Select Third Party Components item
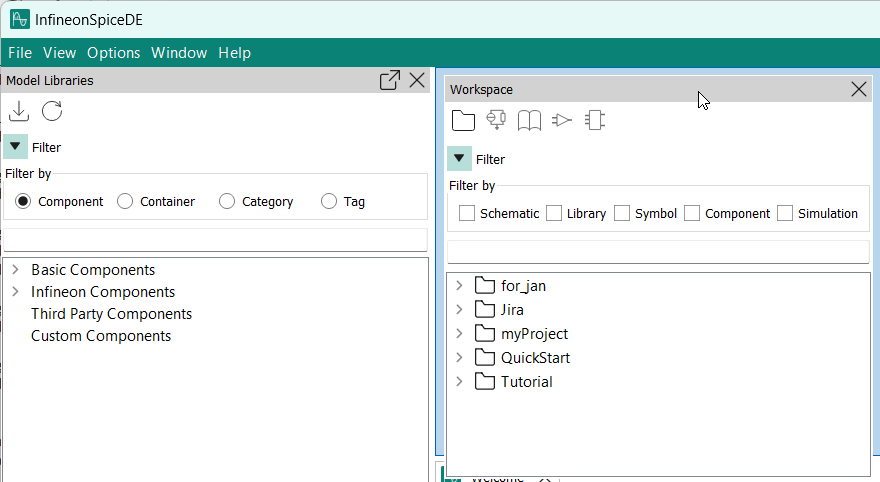 click(x=111, y=314)
